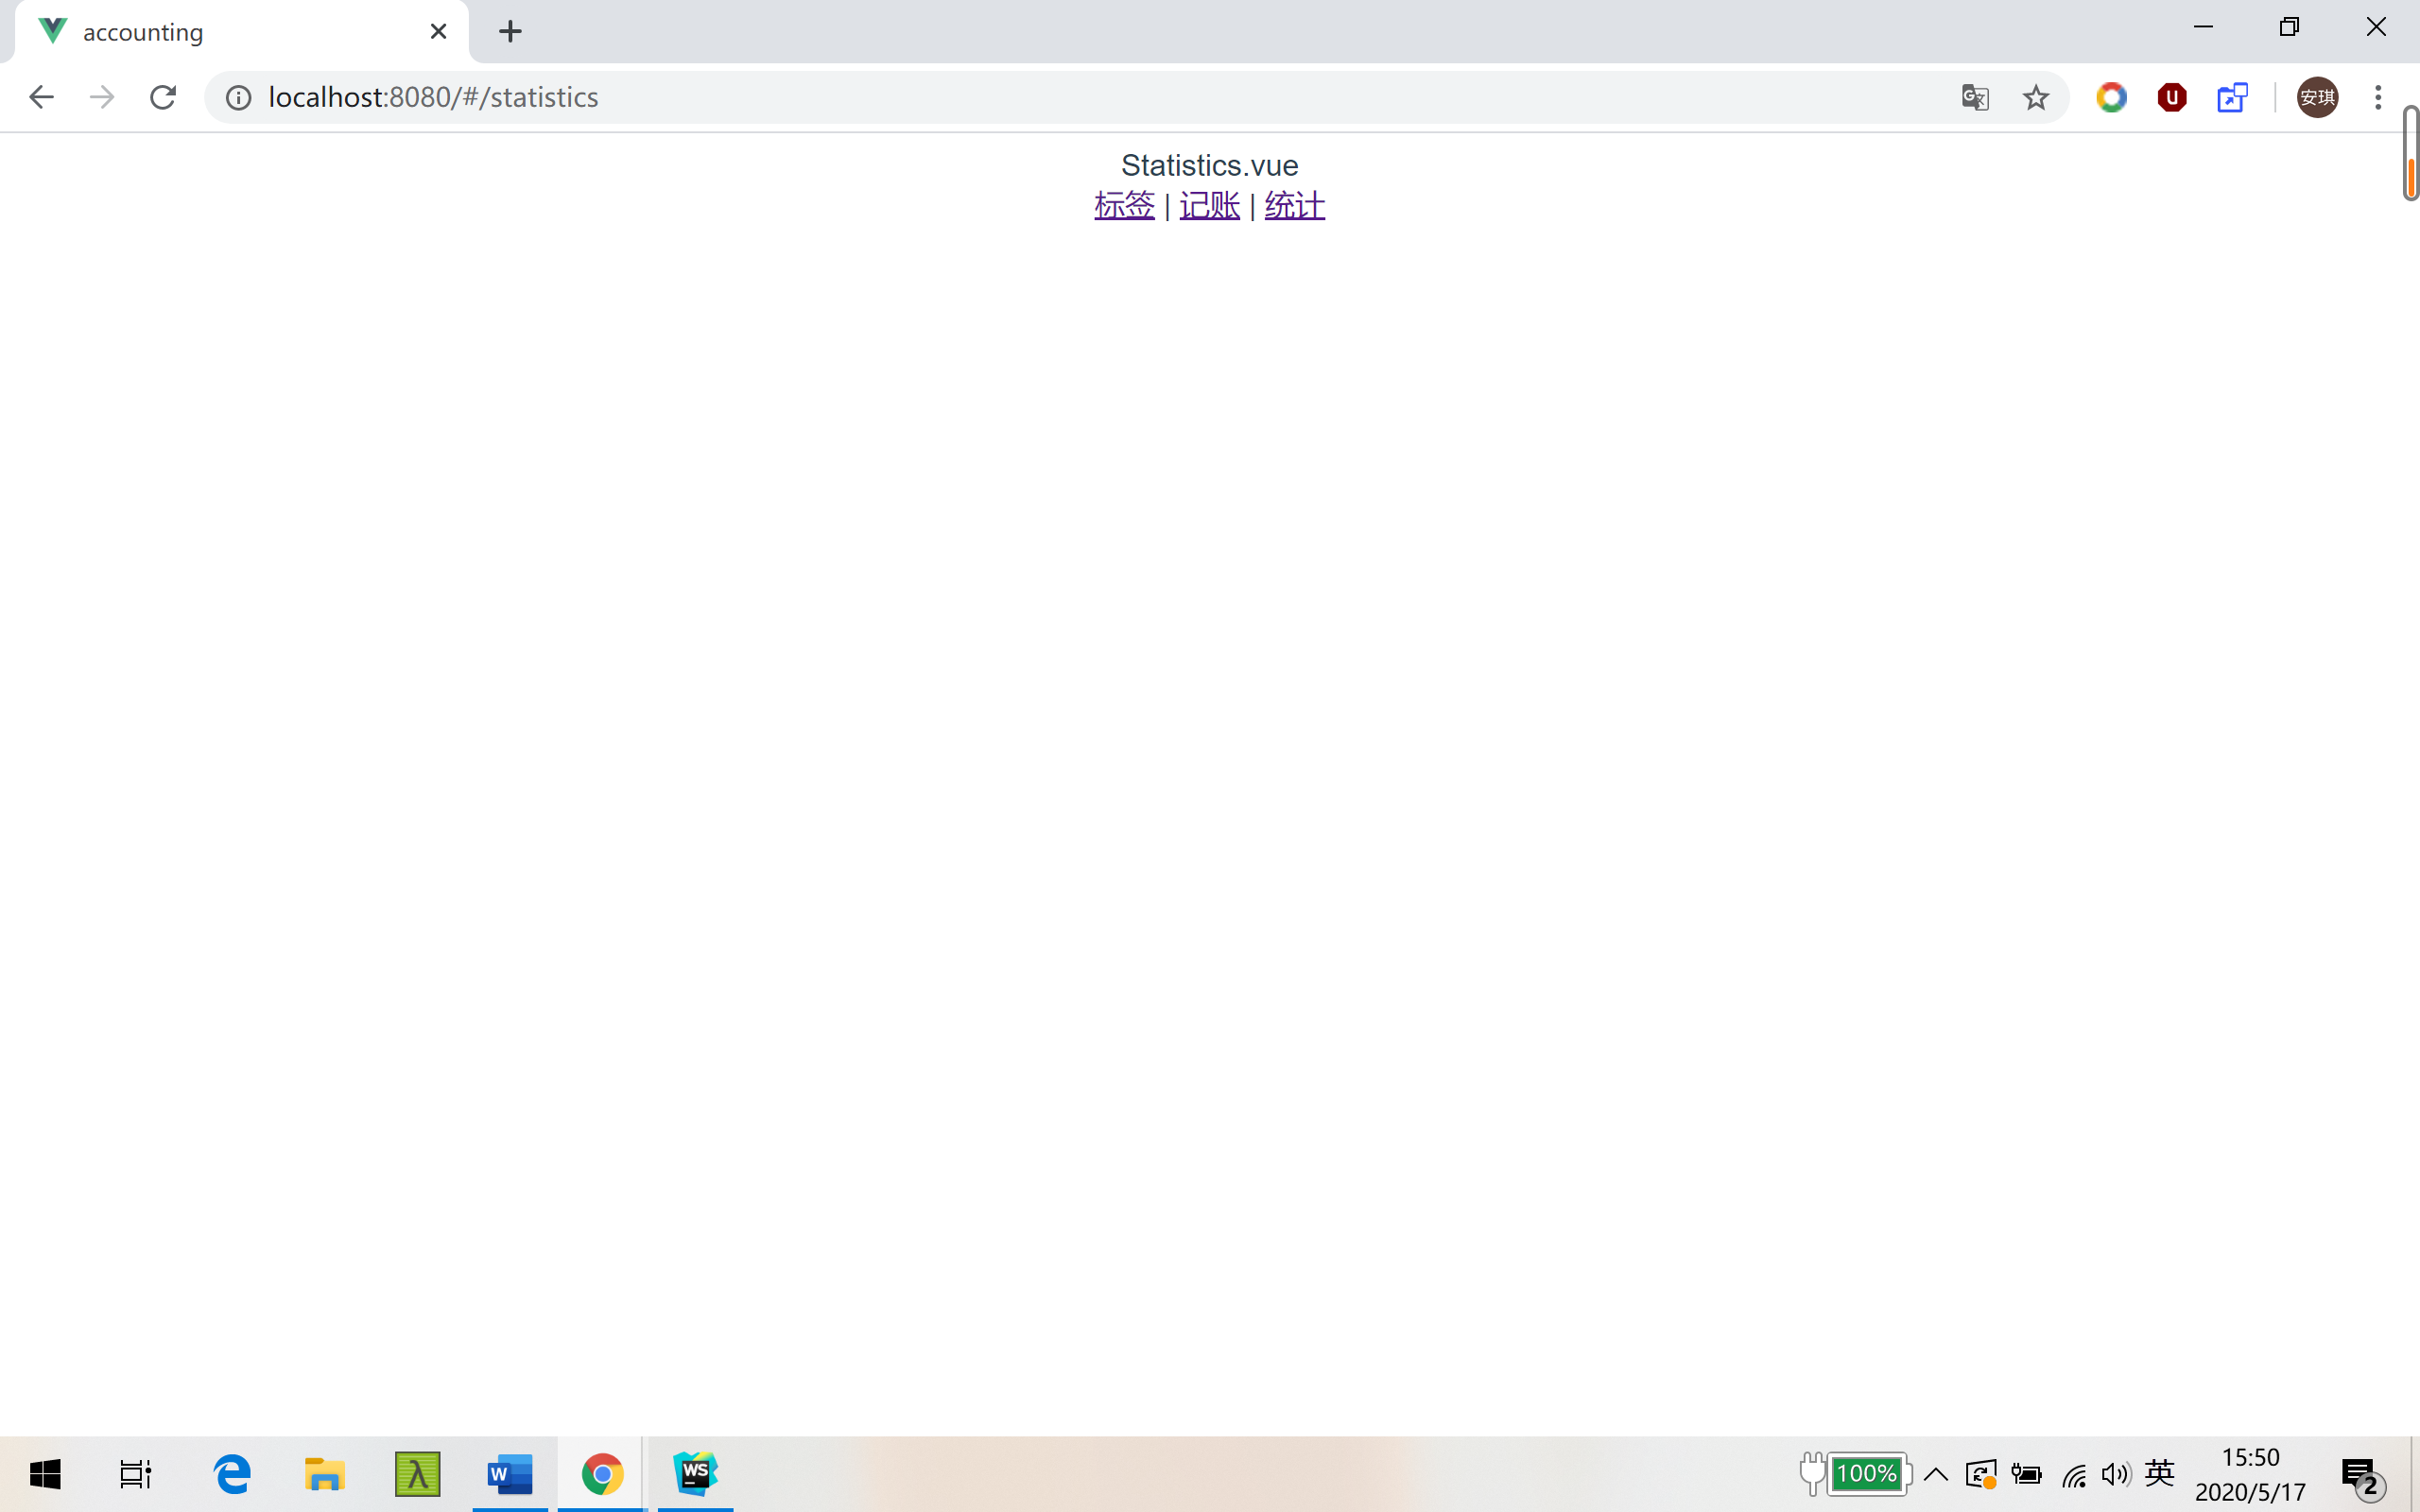Reload the current page

point(163,97)
